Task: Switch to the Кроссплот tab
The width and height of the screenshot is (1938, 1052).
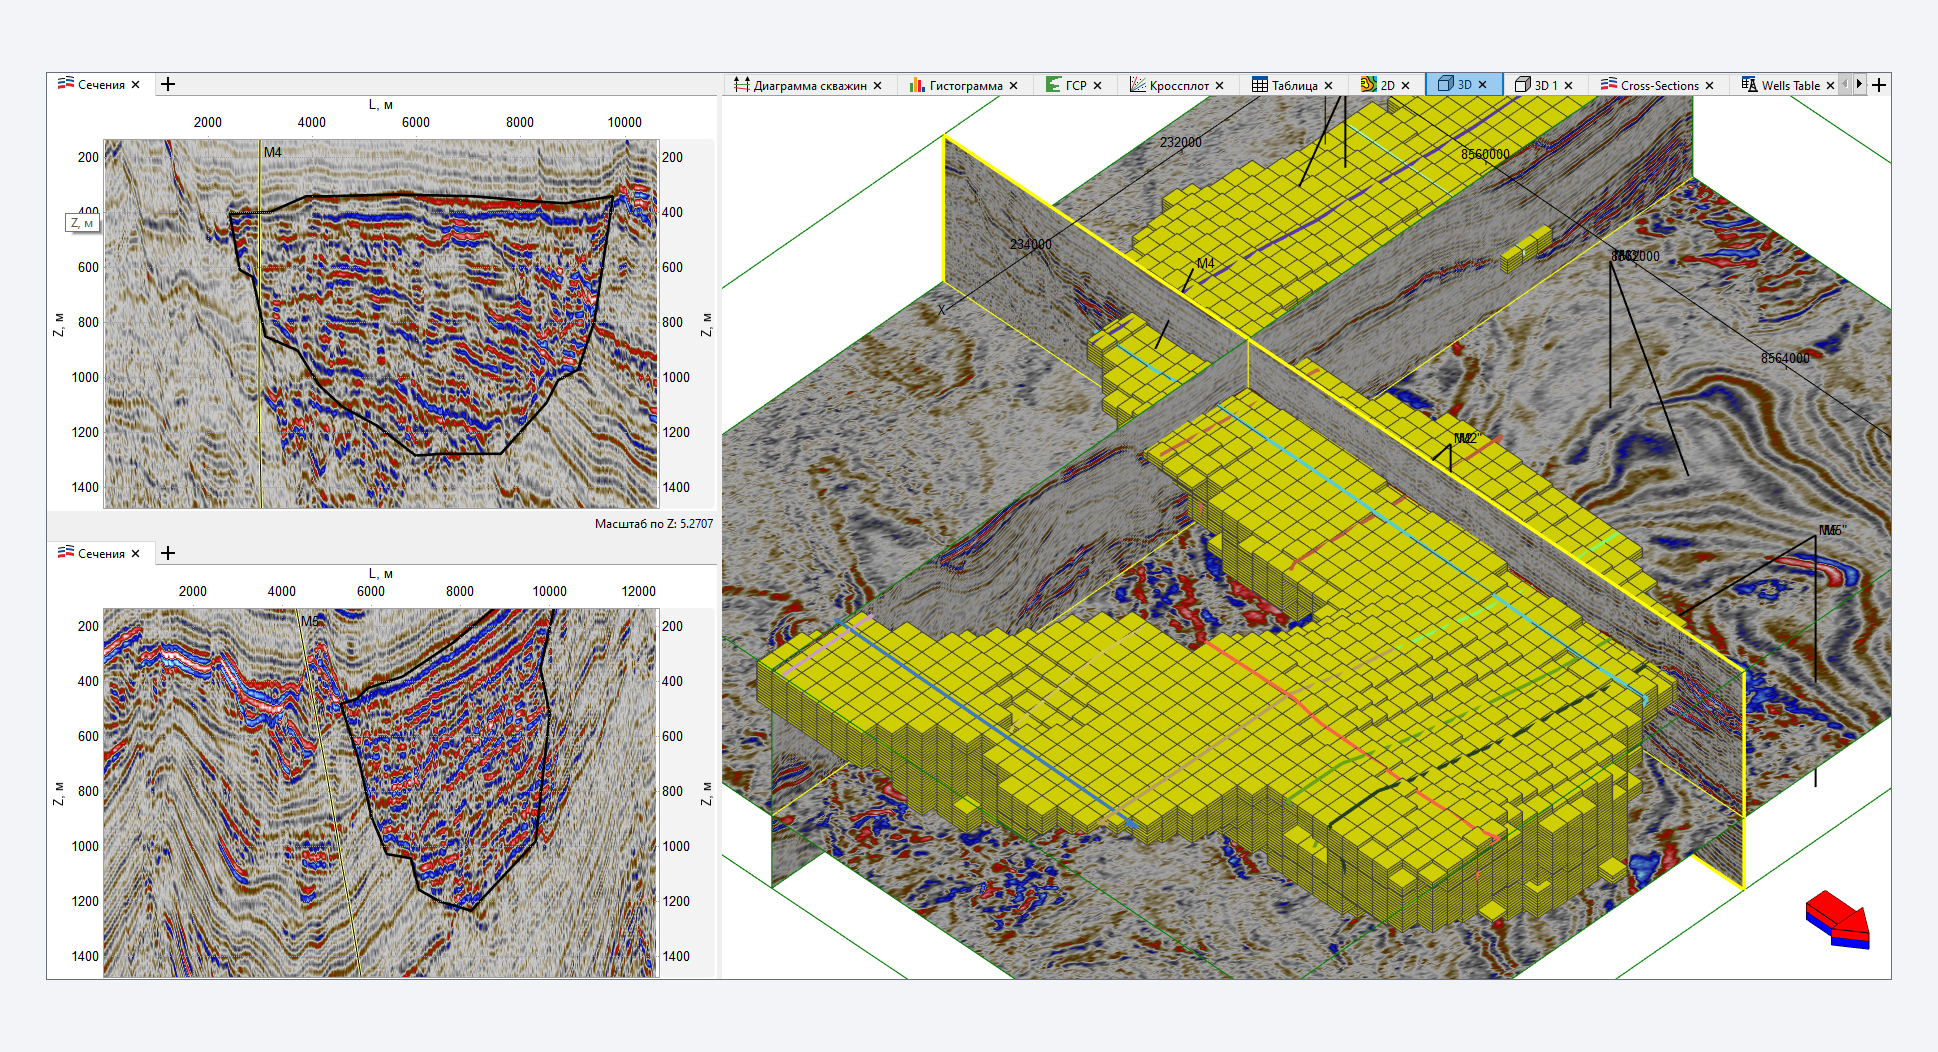Action: tap(1178, 85)
